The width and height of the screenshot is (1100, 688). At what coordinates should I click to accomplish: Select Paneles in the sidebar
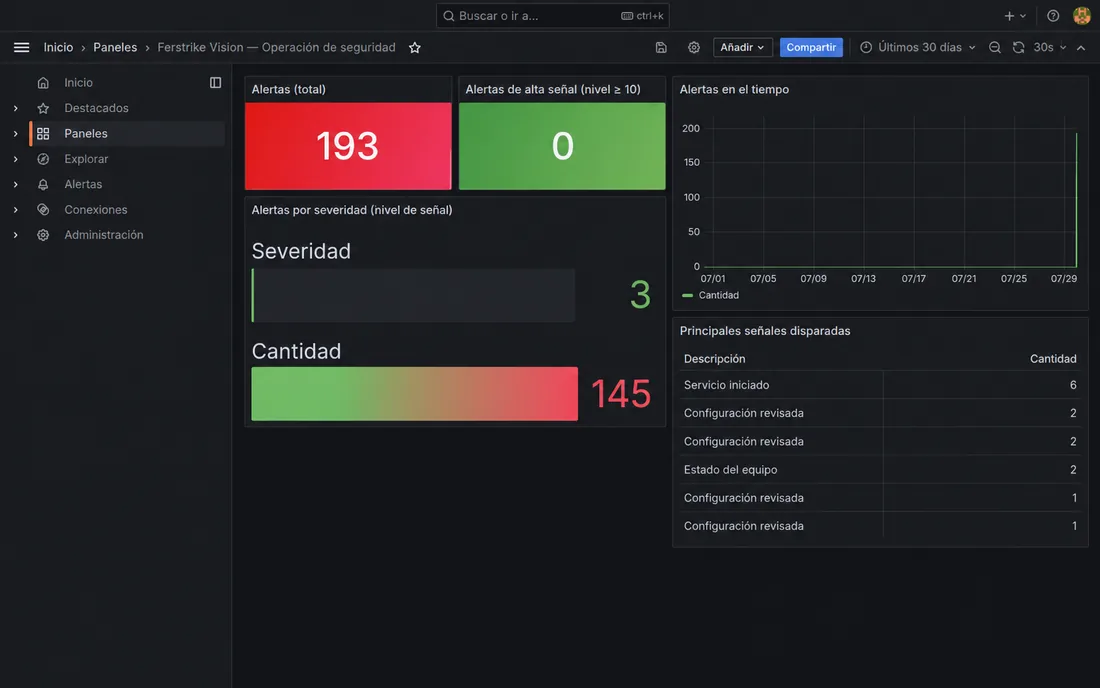coord(86,133)
